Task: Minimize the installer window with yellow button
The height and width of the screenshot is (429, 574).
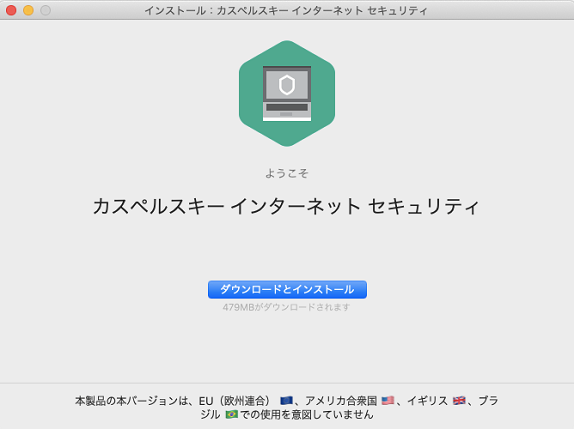Action: click(x=29, y=10)
